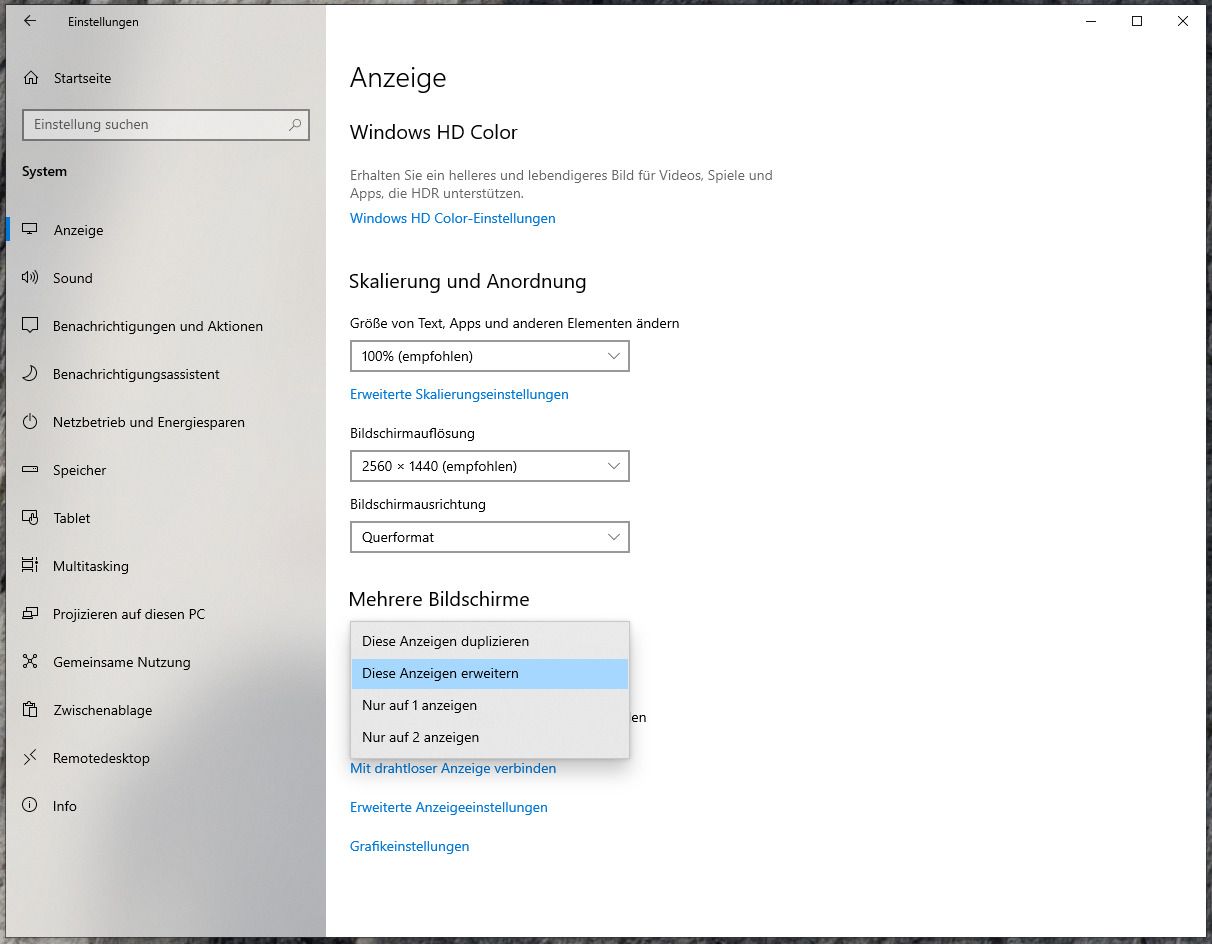1212x944 pixels.
Task: Click the Sound speaker icon in sidebar
Action: (x=30, y=278)
